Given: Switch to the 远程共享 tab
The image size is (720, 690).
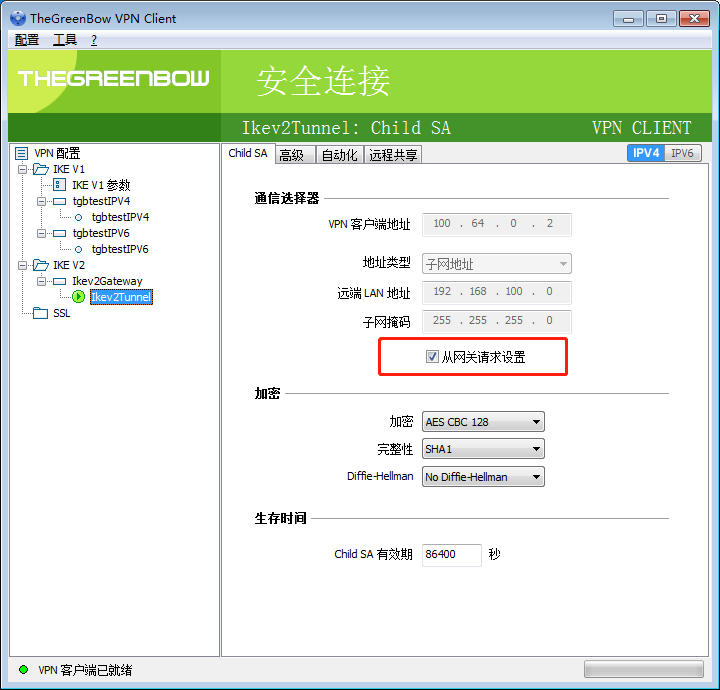Looking at the screenshot, I should (393, 155).
